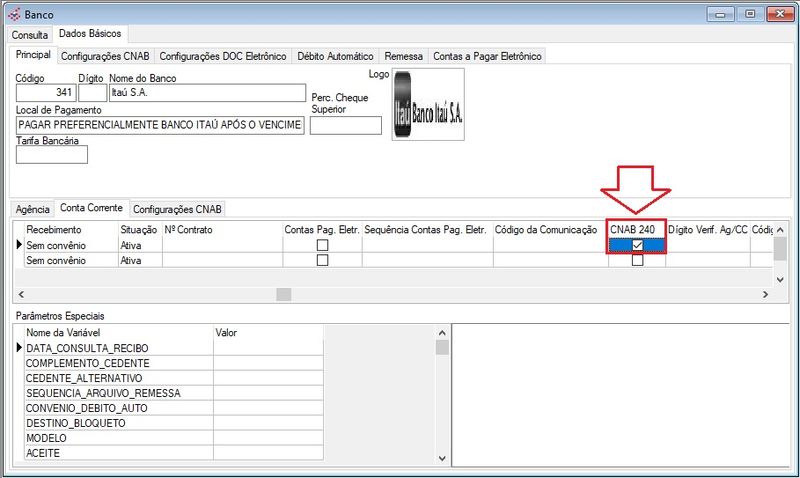This screenshot has height=478, width=800.
Task: Select the DESTINO_BLOQUETO parameter row
Action: pyautogui.click(x=118, y=423)
